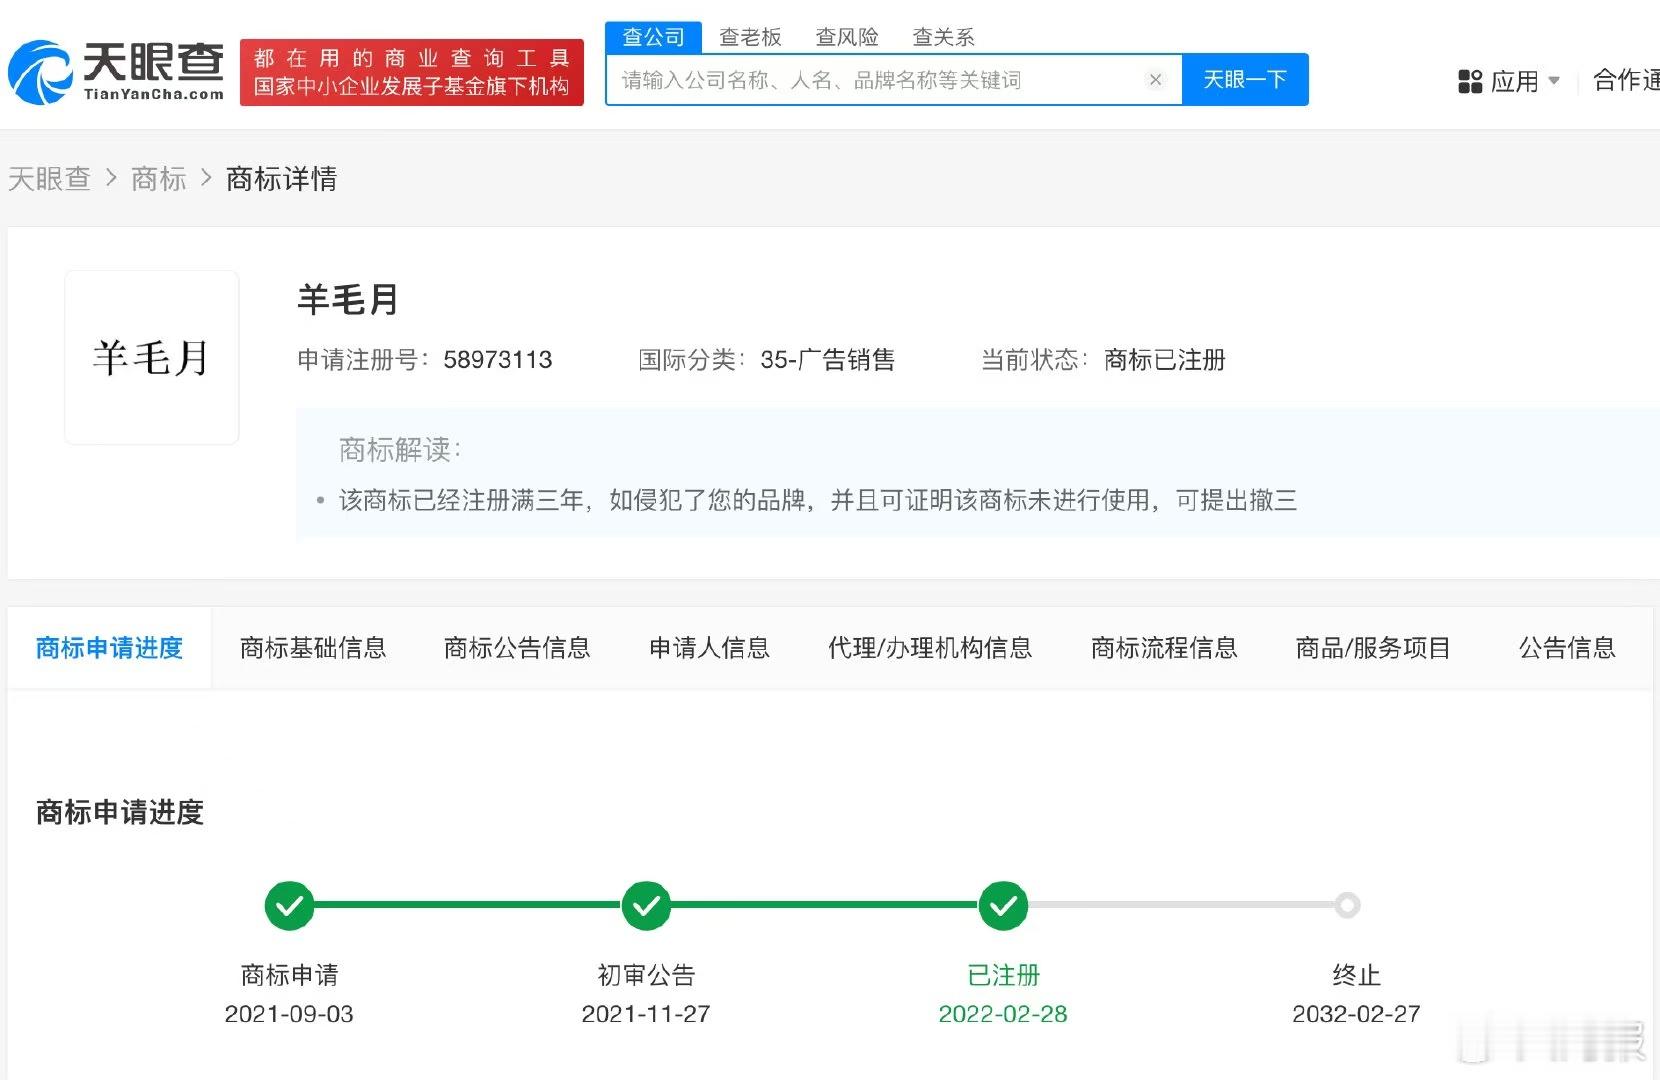Click the 35-广告销售 classification text

click(x=827, y=360)
